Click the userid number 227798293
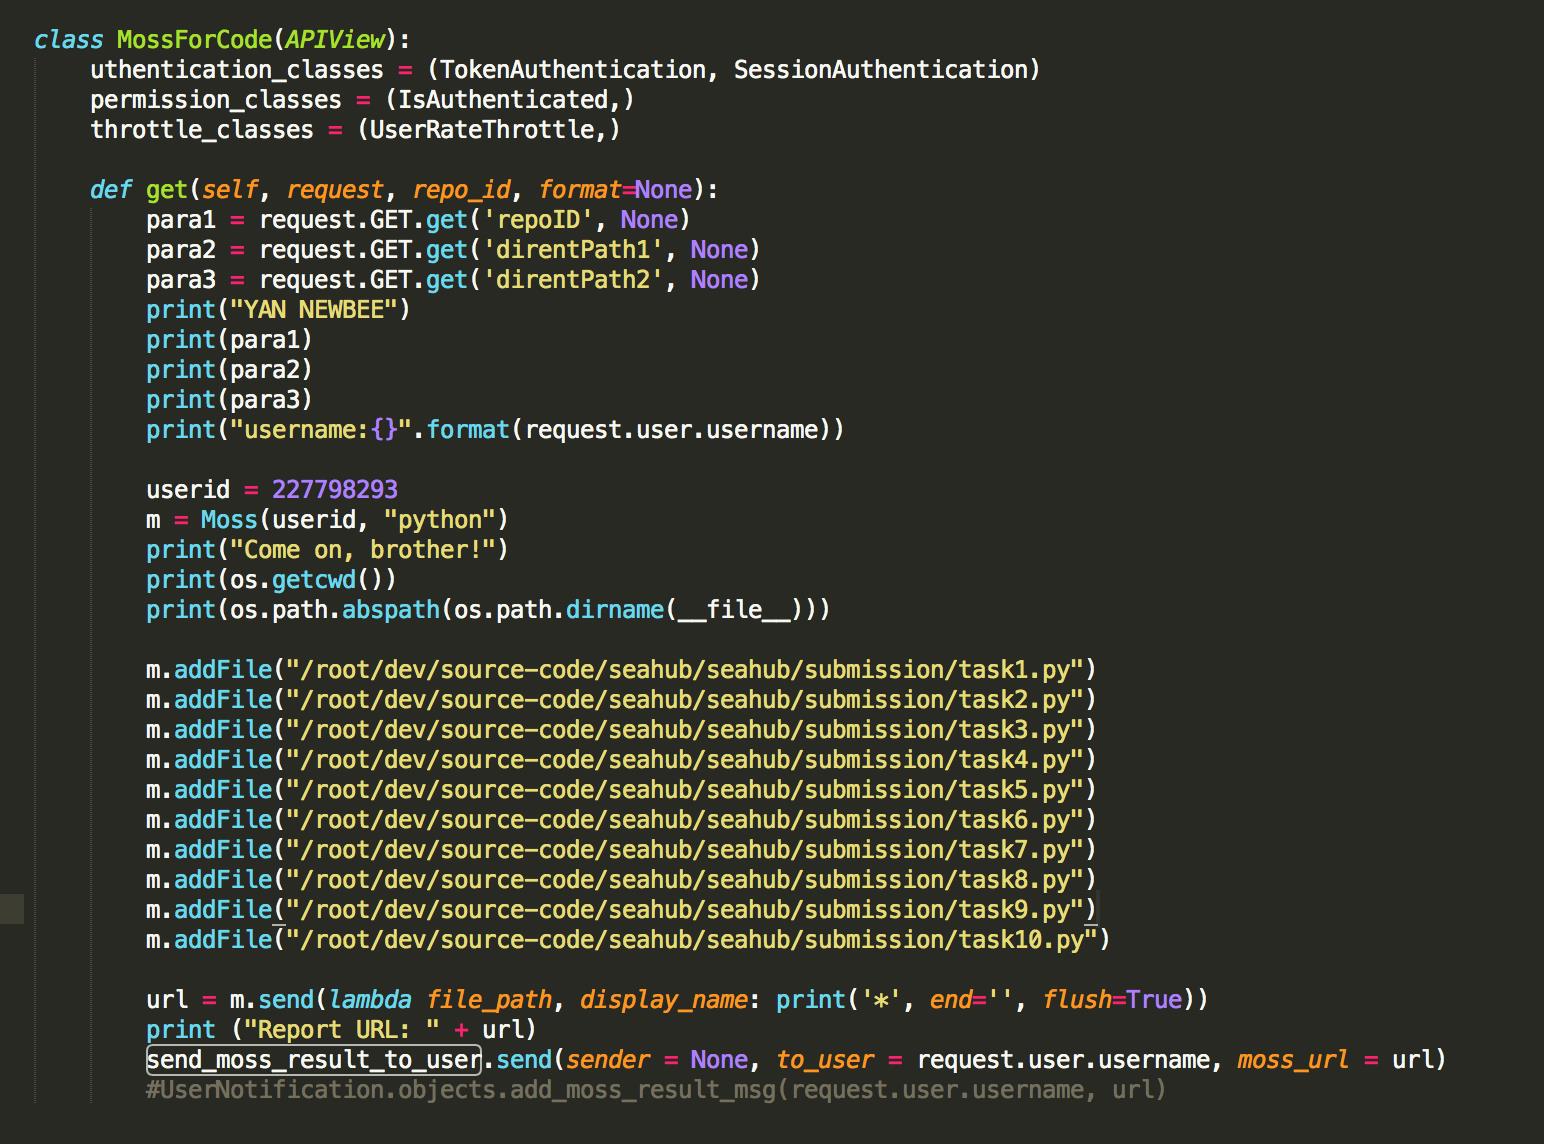This screenshot has width=1544, height=1144. click(x=335, y=490)
